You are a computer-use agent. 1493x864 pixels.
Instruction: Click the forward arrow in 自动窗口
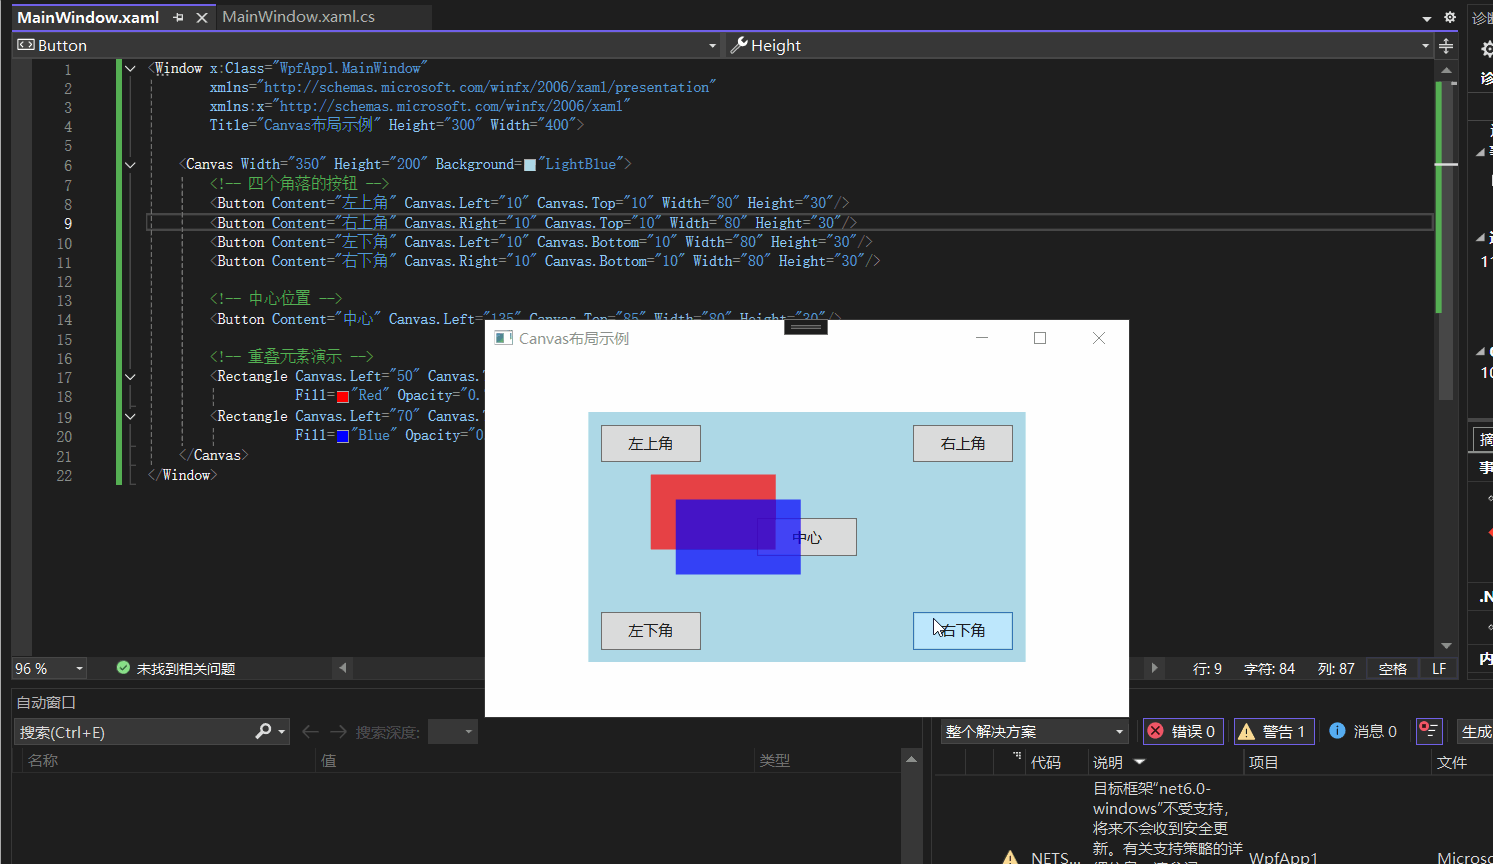(x=338, y=732)
